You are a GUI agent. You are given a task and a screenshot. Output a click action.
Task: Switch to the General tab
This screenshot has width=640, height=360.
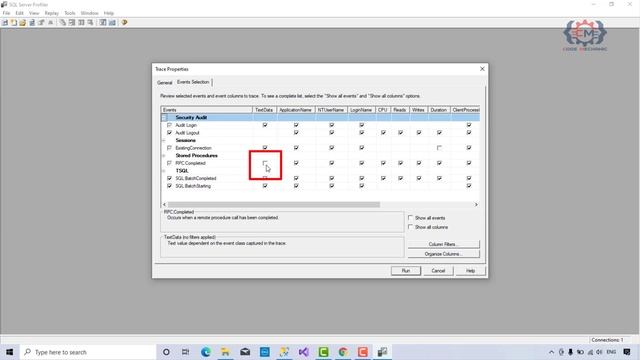point(164,82)
